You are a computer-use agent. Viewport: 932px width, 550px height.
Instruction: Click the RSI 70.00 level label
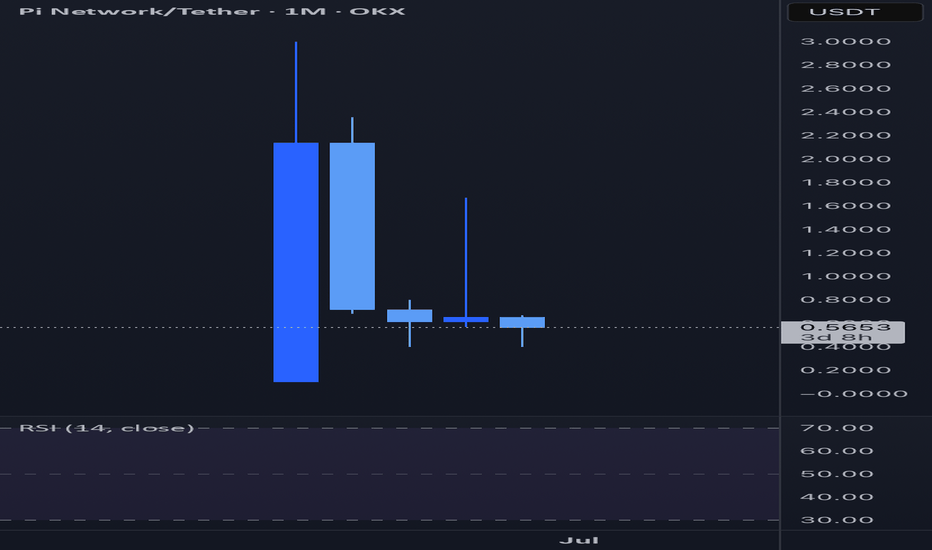(x=837, y=428)
